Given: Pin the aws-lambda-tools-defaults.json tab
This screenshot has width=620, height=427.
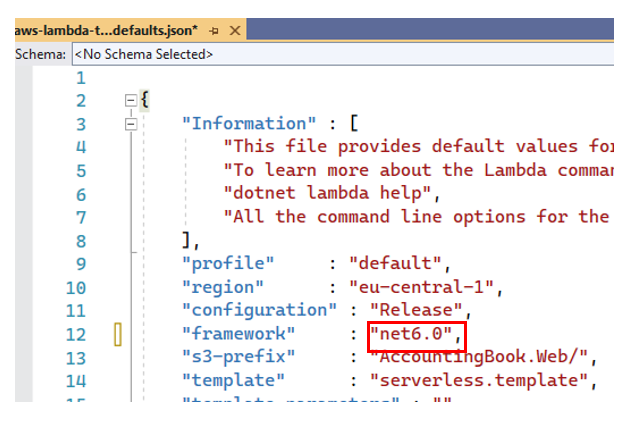Looking at the screenshot, I should pyautogui.click(x=213, y=30).
